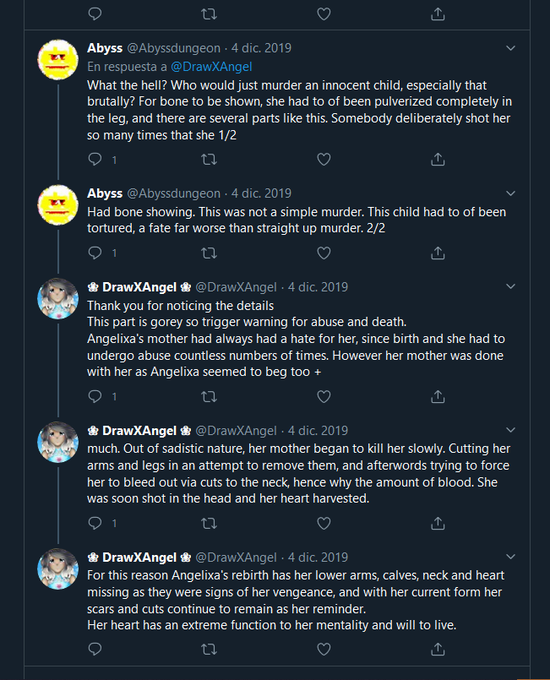550x680 pixels.
Task: Retweet Abyss's tweet ending in 2/2
Action: [x=209, y=253]
